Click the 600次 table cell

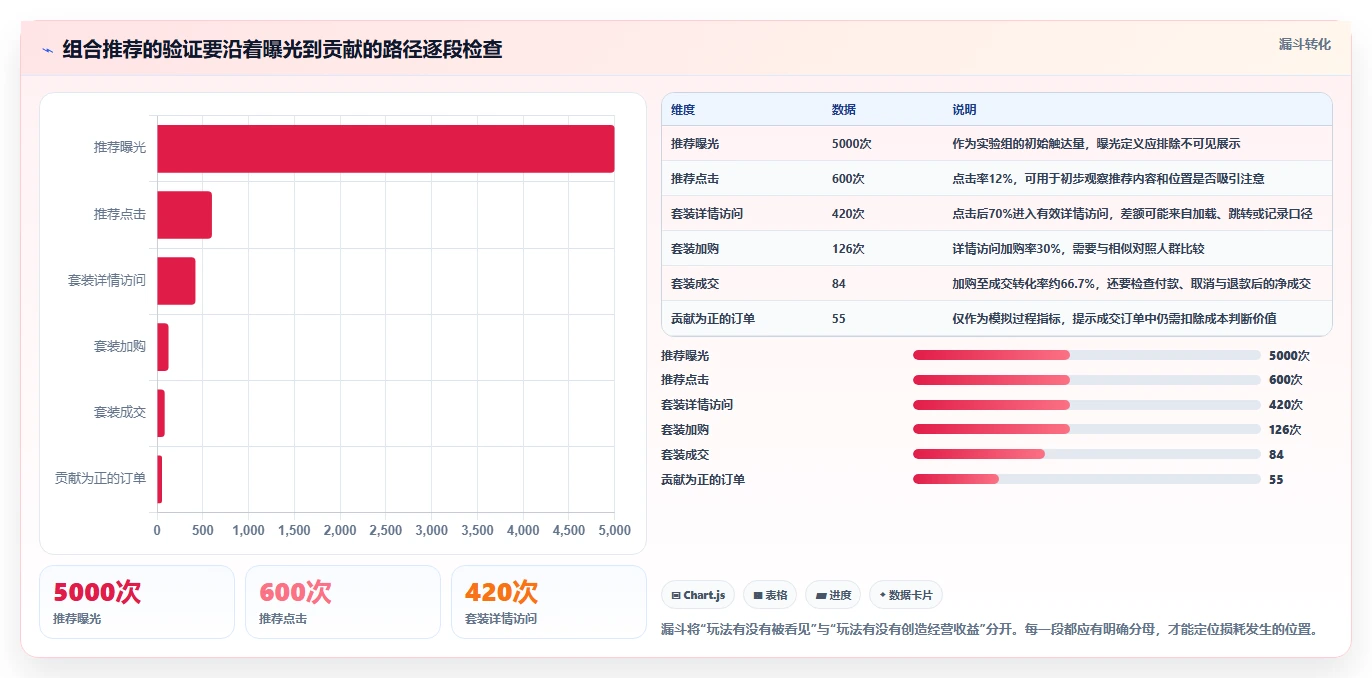click(883, 179)
